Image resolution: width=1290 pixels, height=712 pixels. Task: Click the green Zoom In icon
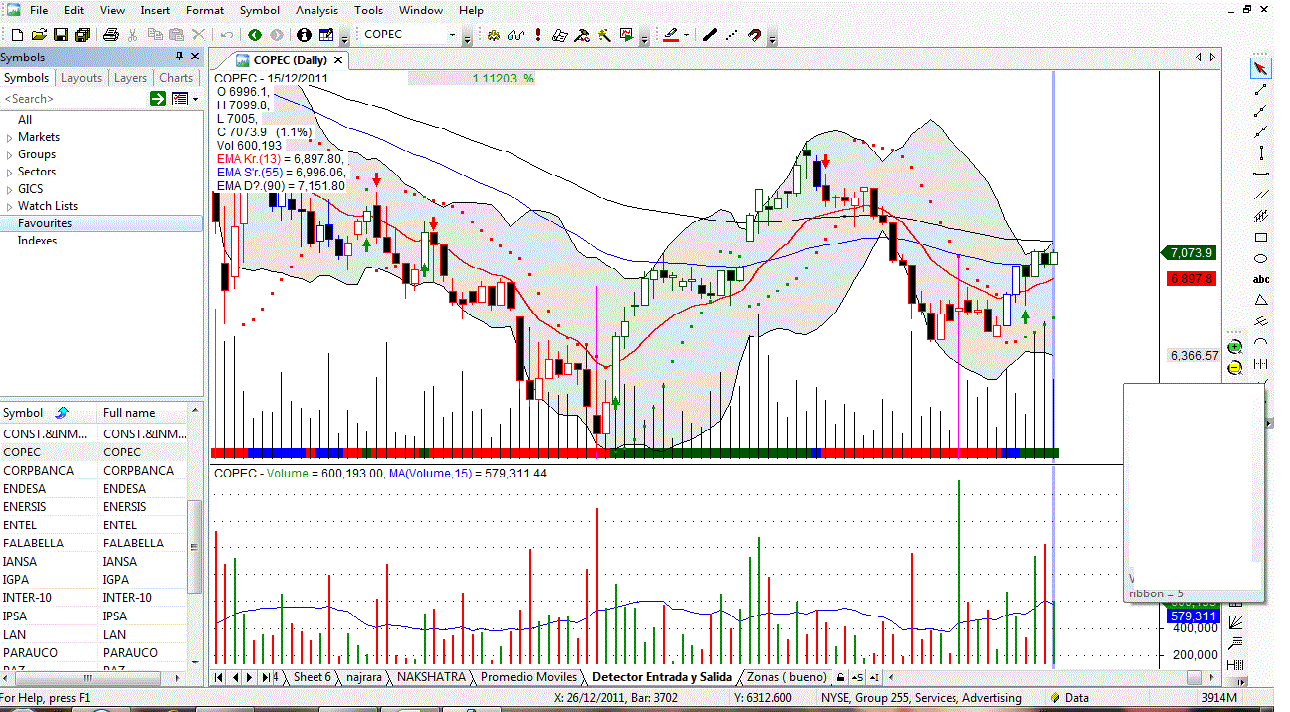1234,346
